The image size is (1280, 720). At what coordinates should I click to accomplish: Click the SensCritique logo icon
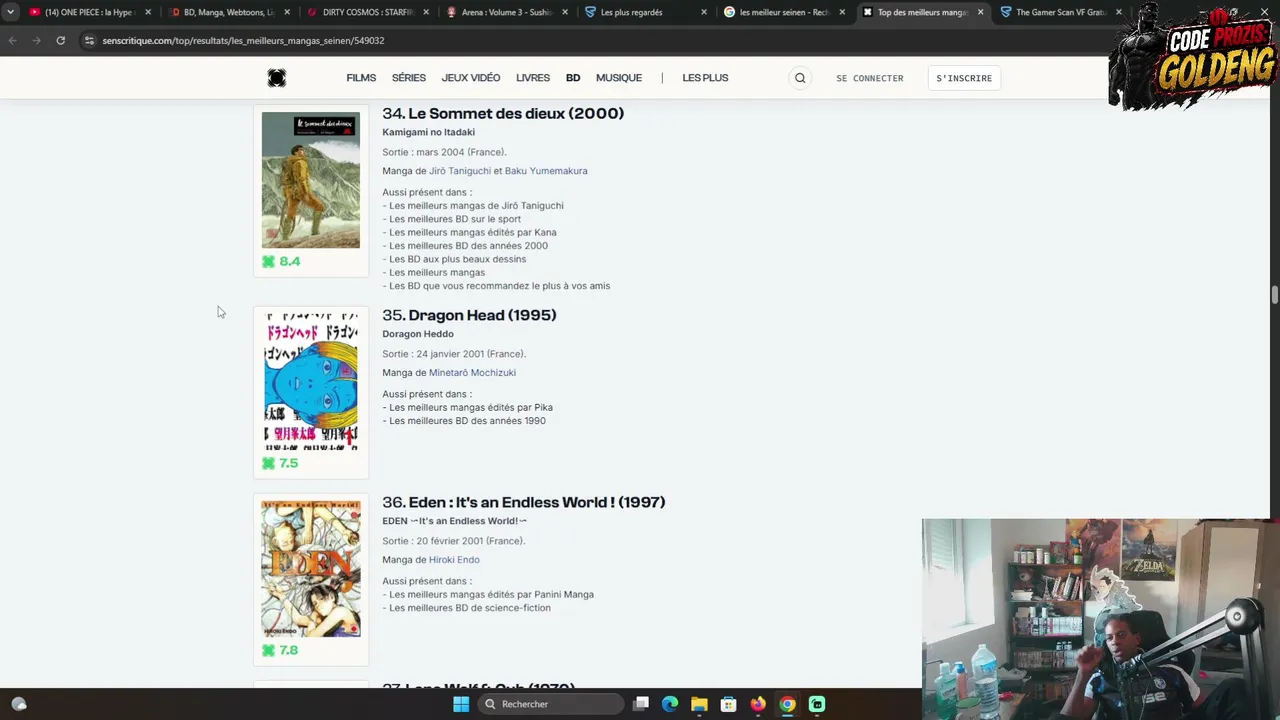coord(277,78)
